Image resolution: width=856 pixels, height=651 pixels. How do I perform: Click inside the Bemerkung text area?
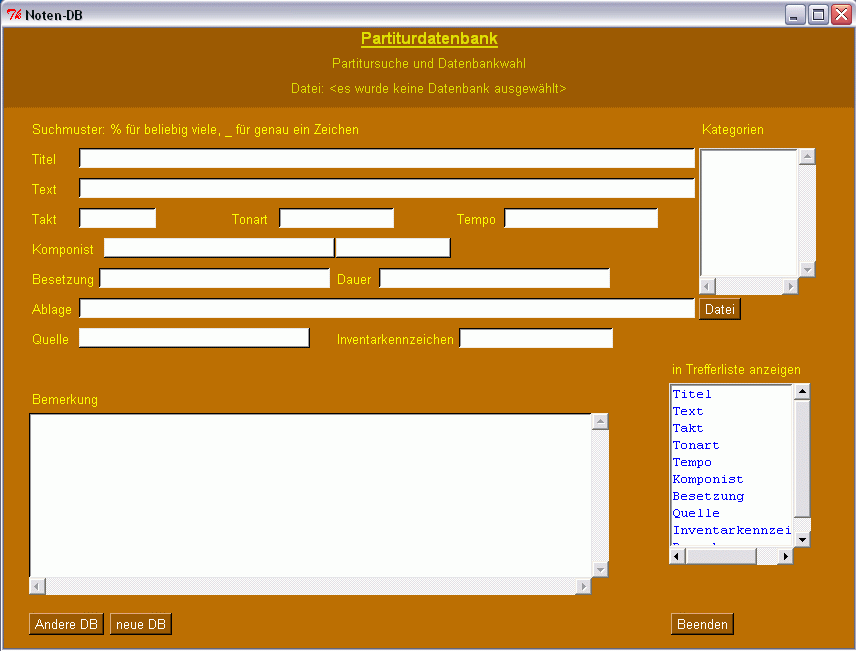(x=310, y=495)
